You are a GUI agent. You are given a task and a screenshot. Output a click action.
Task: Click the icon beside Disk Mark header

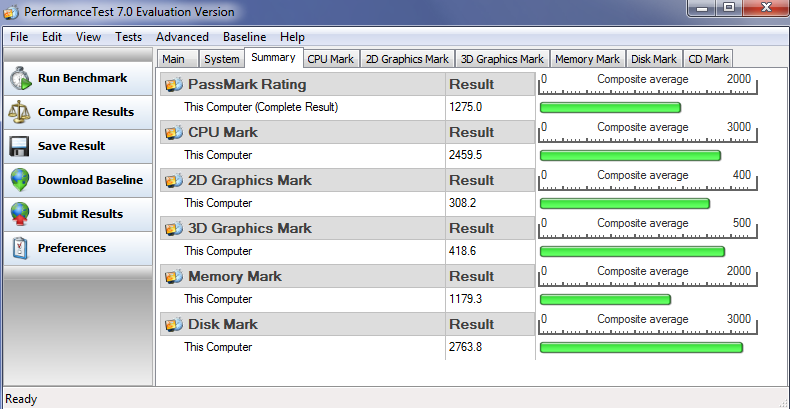coord(174,324)
